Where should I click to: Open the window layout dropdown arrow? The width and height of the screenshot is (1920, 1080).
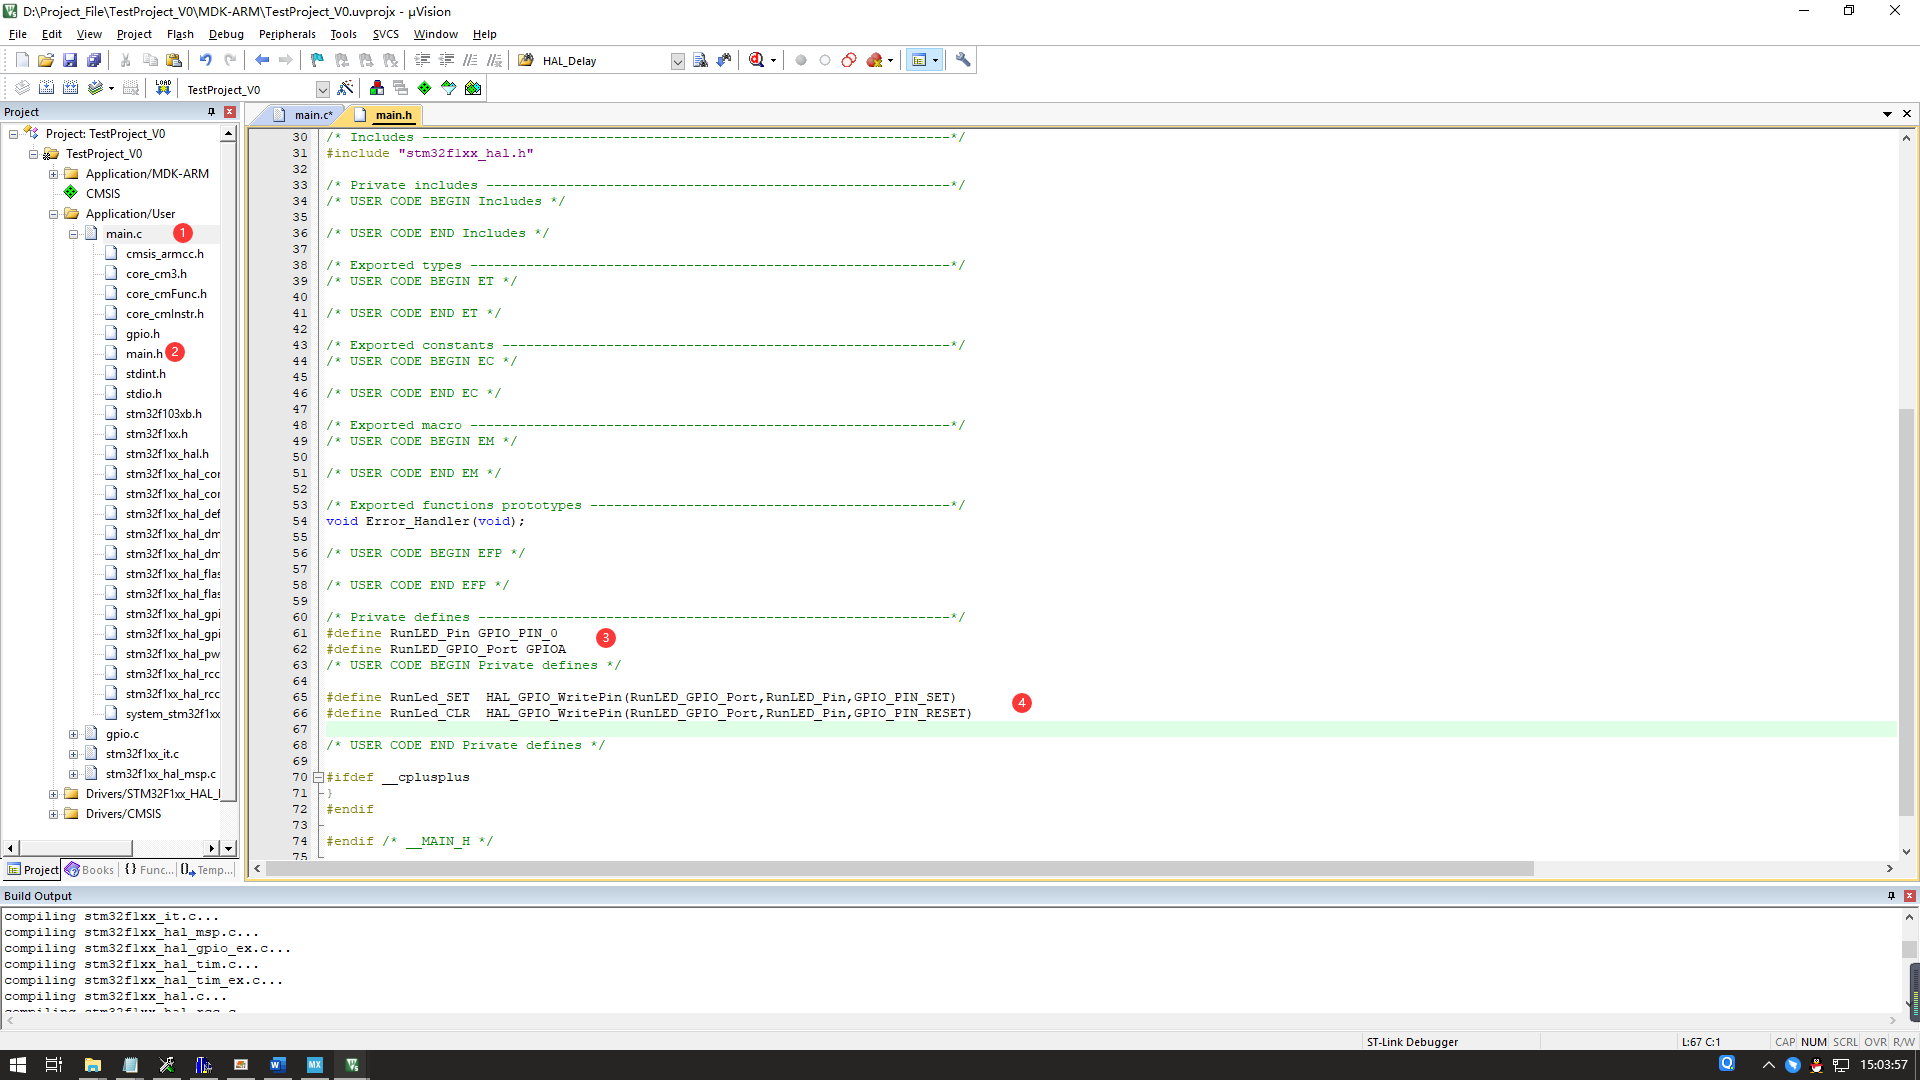pyautogui.click(x=936, y=60)
